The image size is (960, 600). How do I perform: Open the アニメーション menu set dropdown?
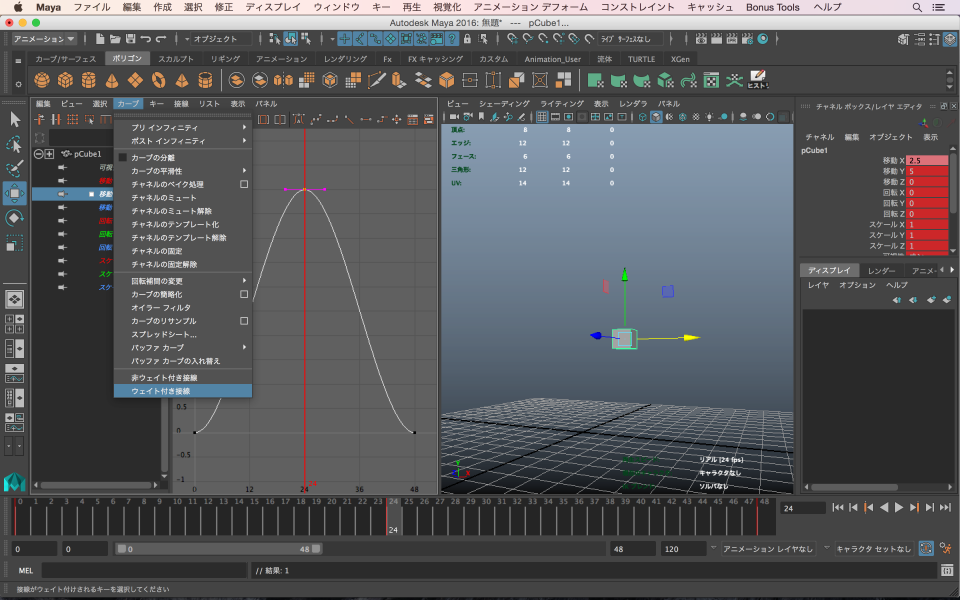(x=44, y=39)
